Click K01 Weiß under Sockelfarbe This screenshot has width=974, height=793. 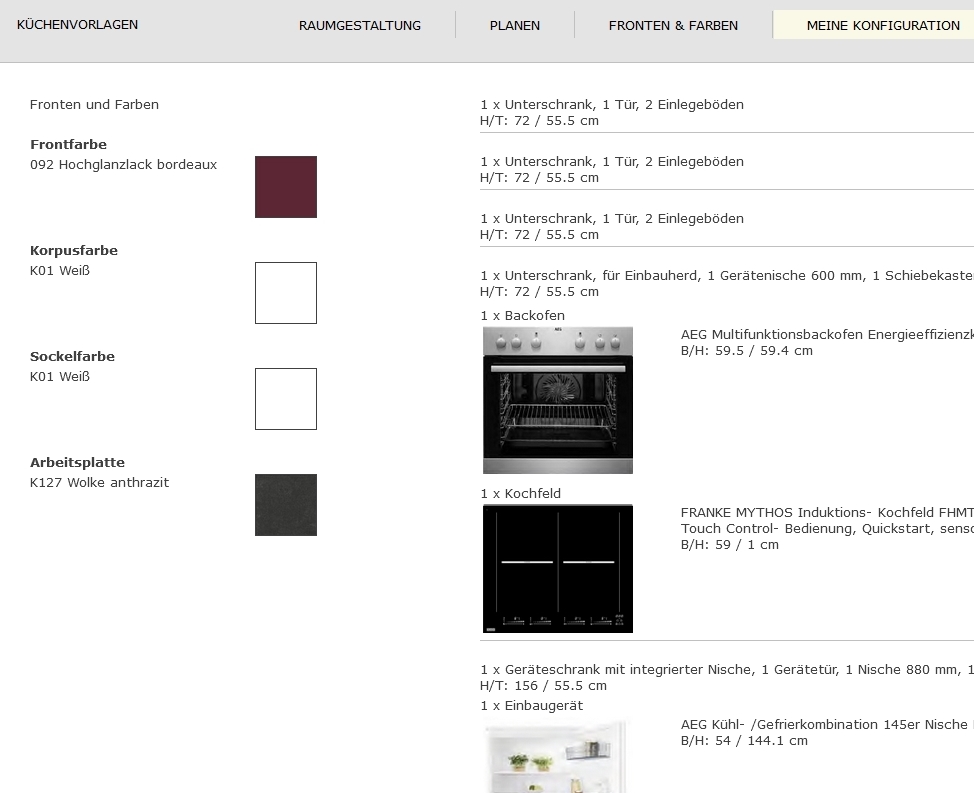(60, 376)
